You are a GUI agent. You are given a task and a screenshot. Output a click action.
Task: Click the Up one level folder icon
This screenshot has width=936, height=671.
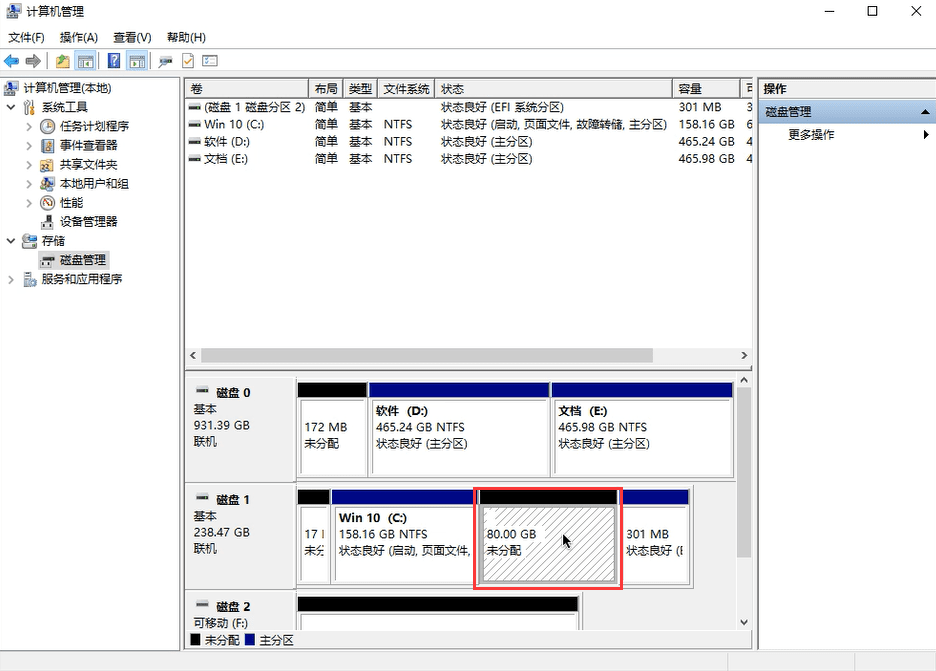[x=63, y=61]
